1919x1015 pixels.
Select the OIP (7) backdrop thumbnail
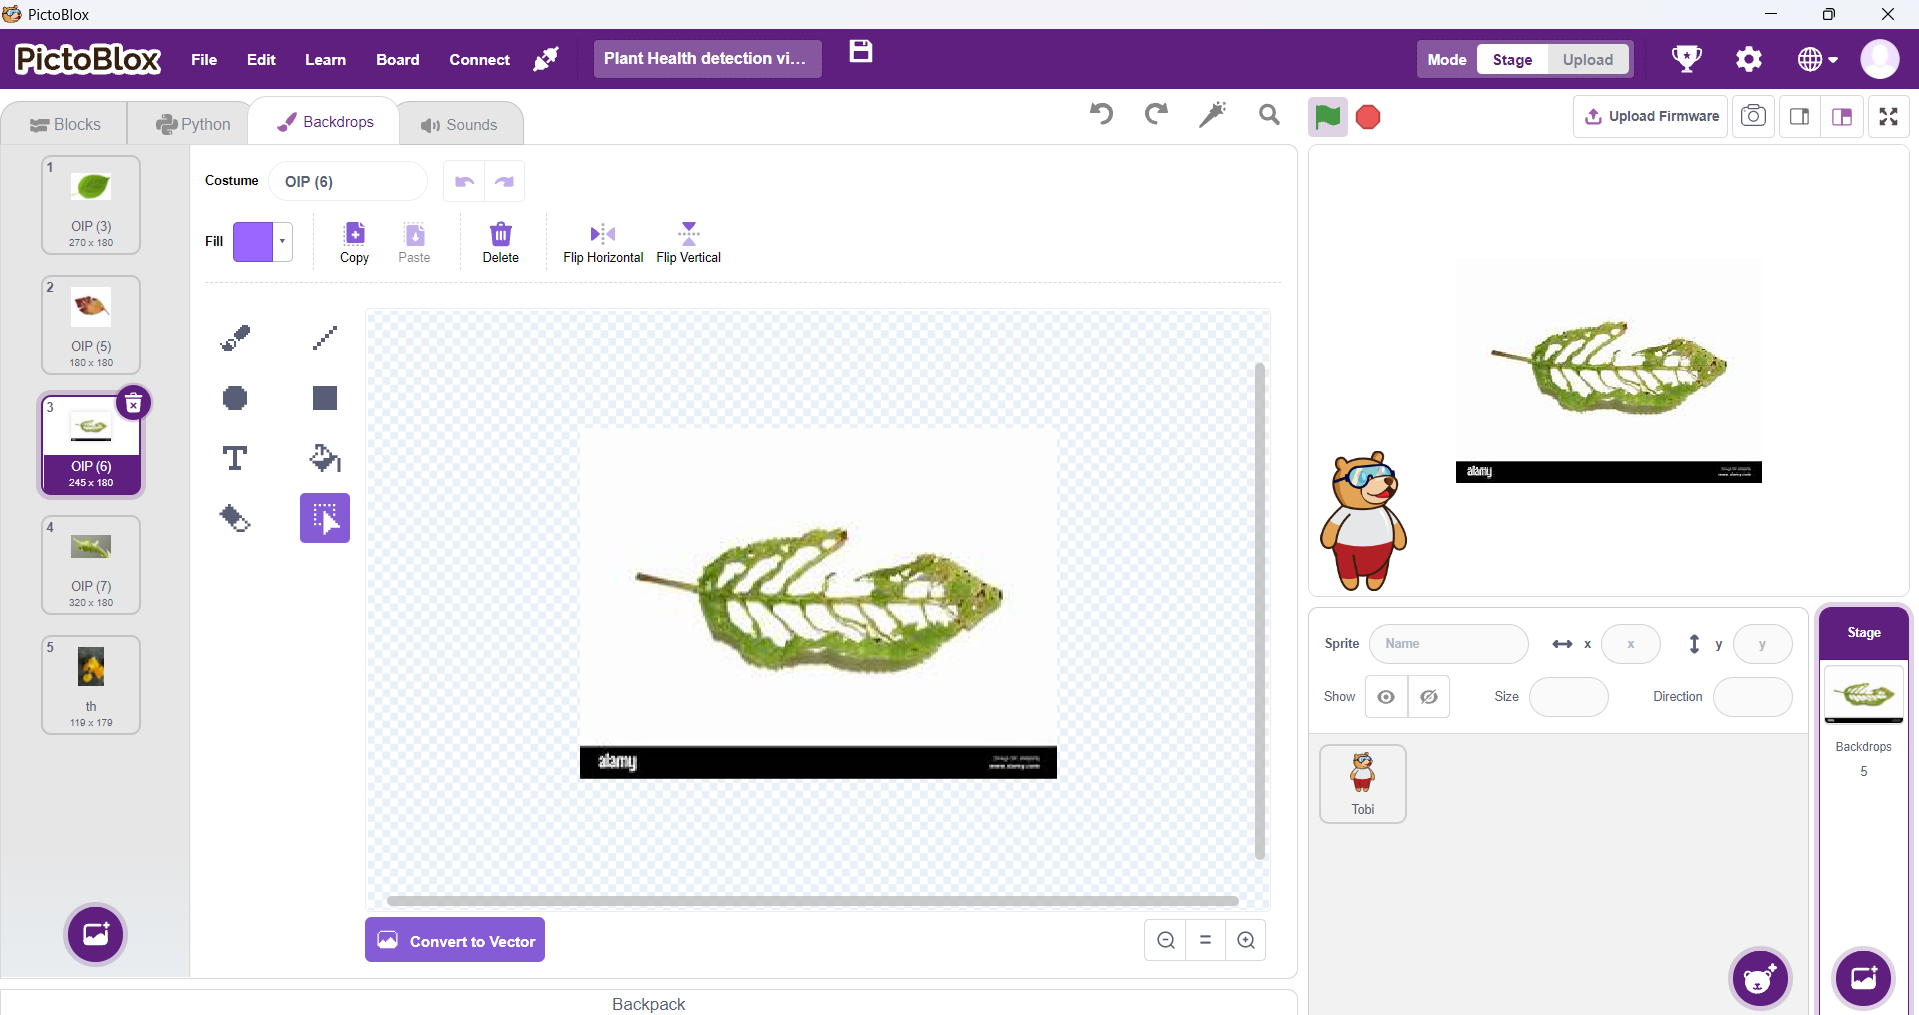pyautogui.click(x=91, y=565)
